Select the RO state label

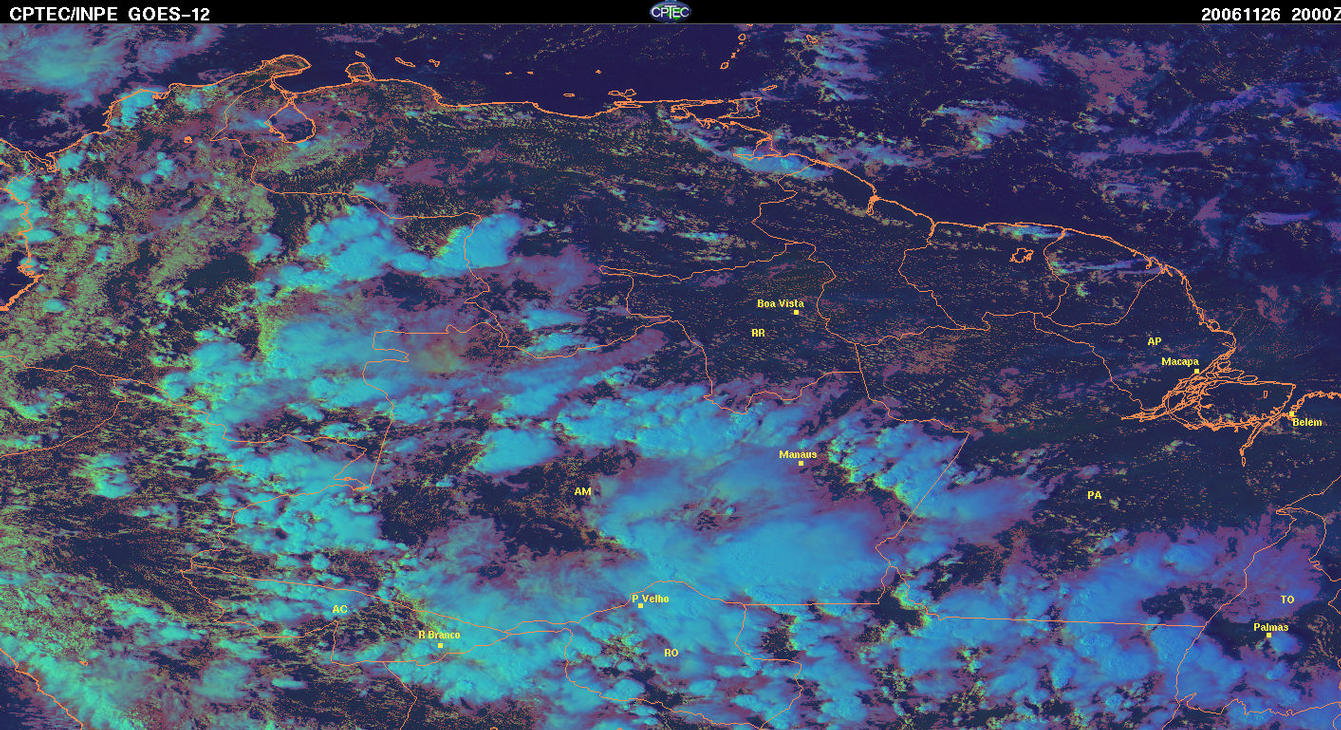[671, 652]
